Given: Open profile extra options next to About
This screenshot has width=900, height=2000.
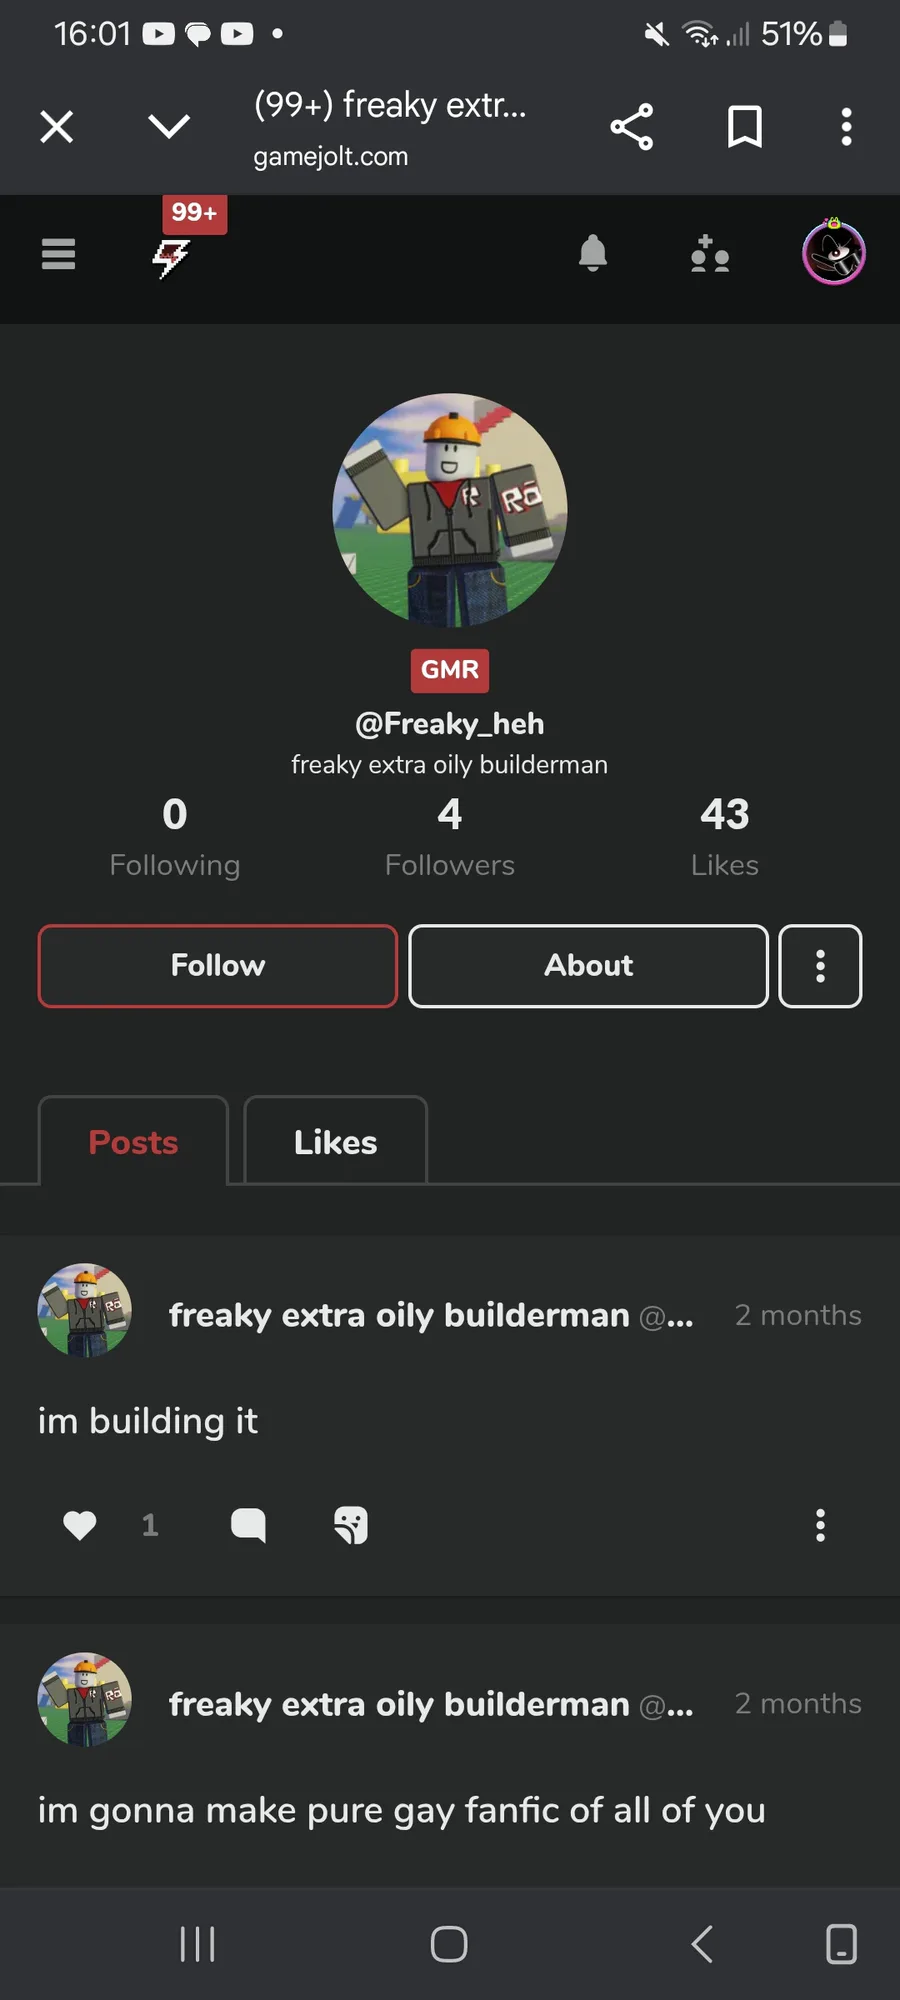Looking at the screenshot, I should pos(821,966).
